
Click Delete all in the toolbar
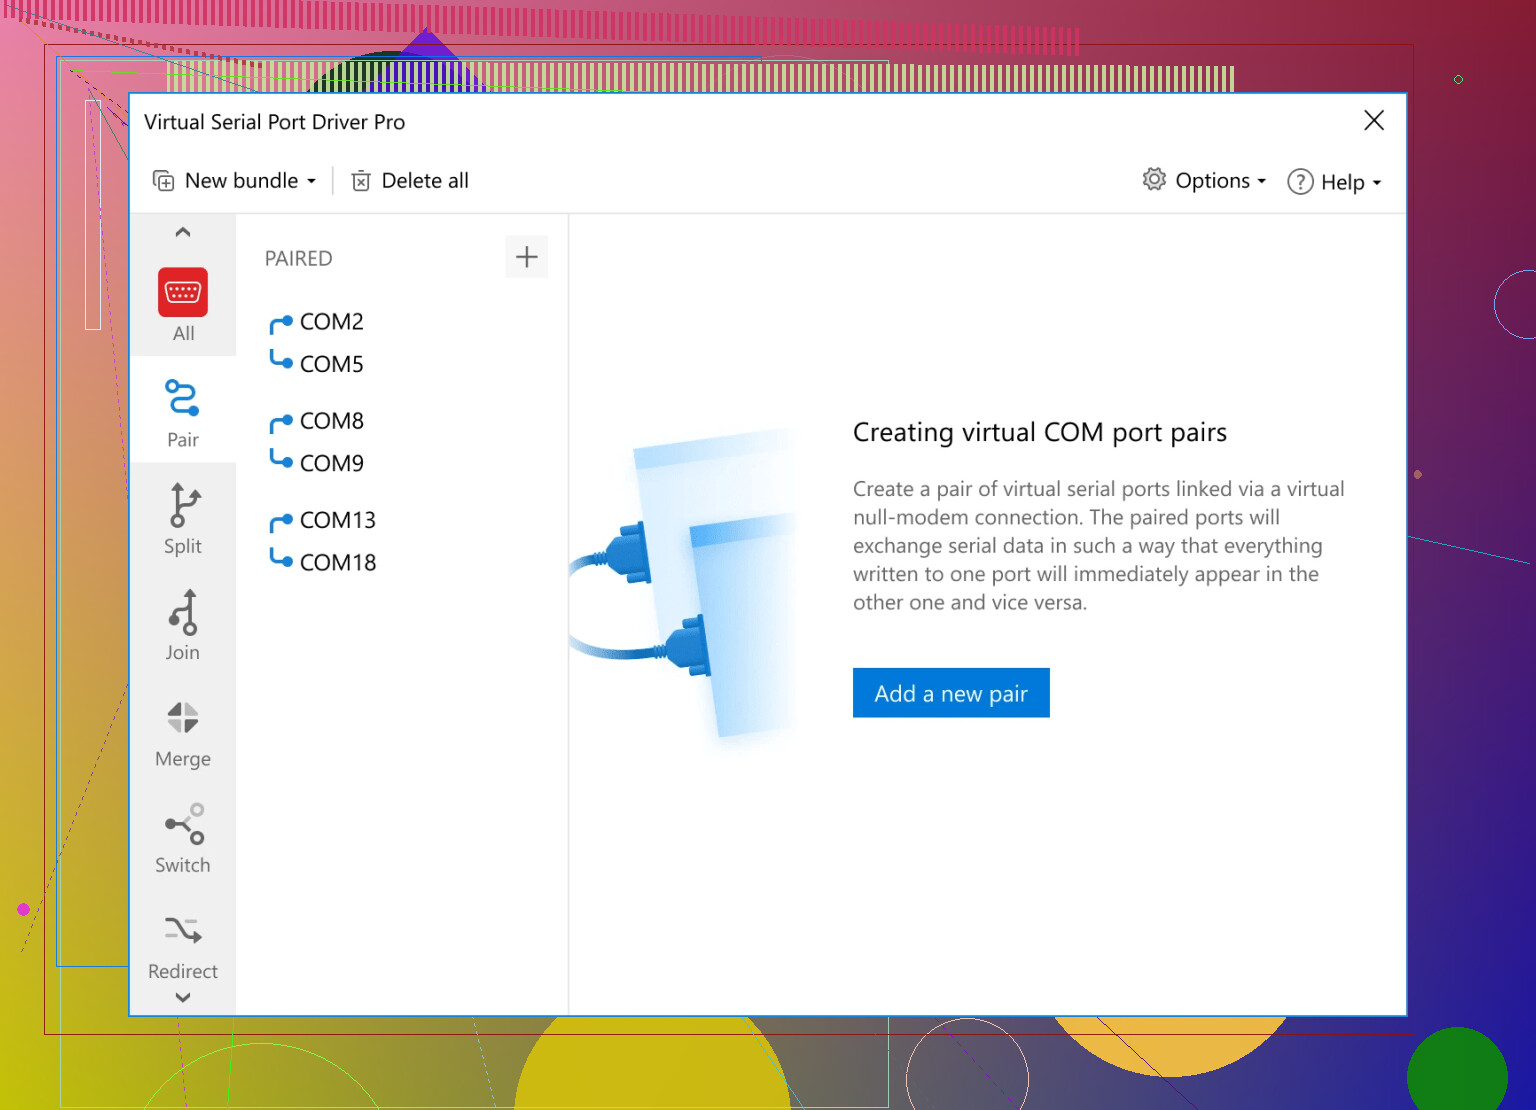pyautogui.click(x=410, y=181)
